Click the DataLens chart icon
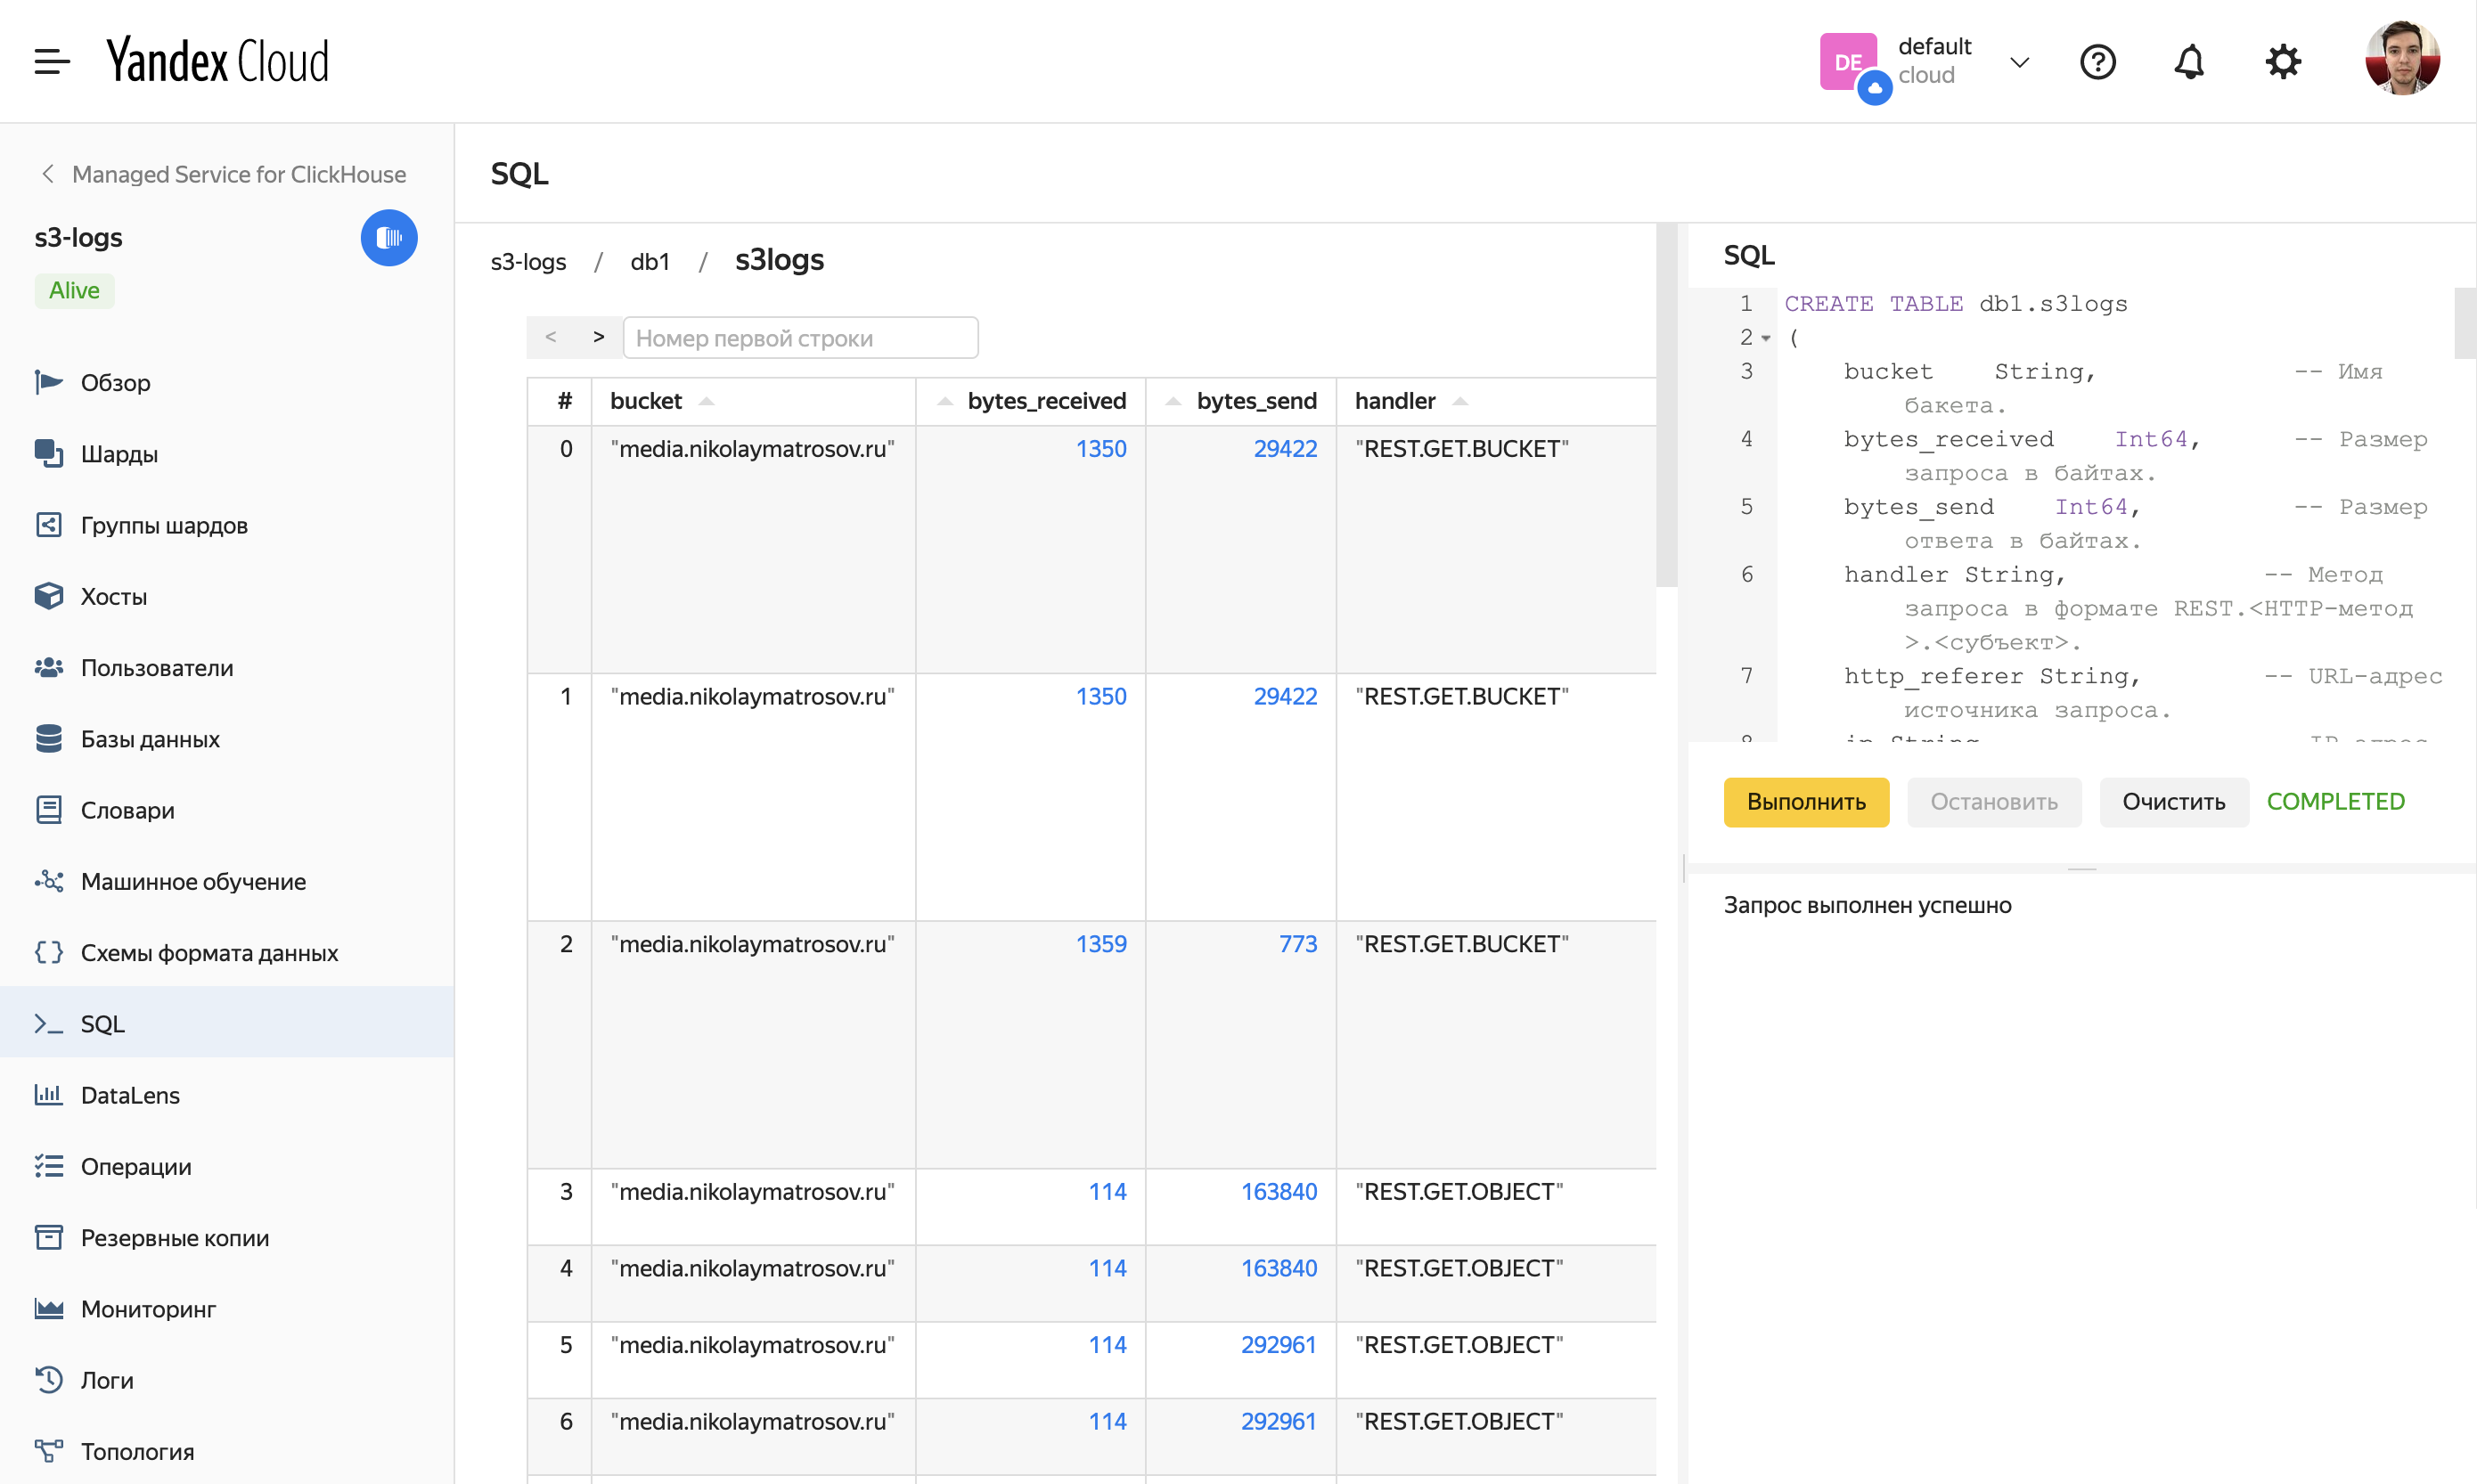 pyautogui.click(x=49, y=1095)
